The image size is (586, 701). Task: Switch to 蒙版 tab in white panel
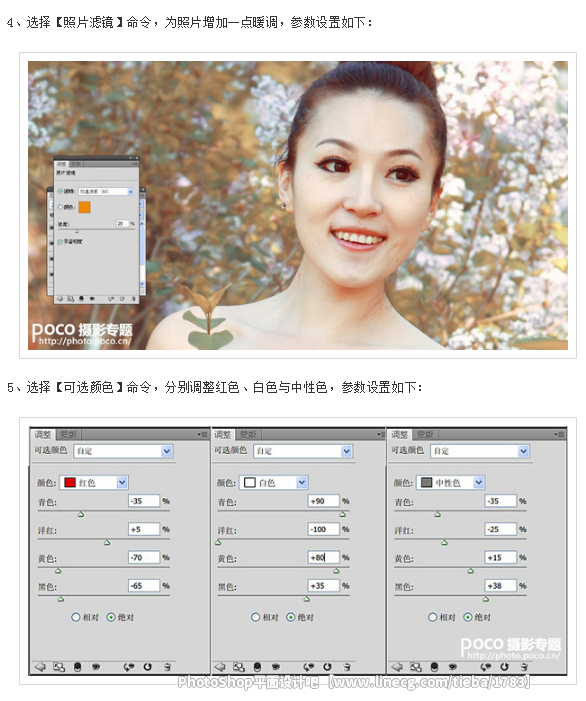pyautogui.click(x=248, y=435)
